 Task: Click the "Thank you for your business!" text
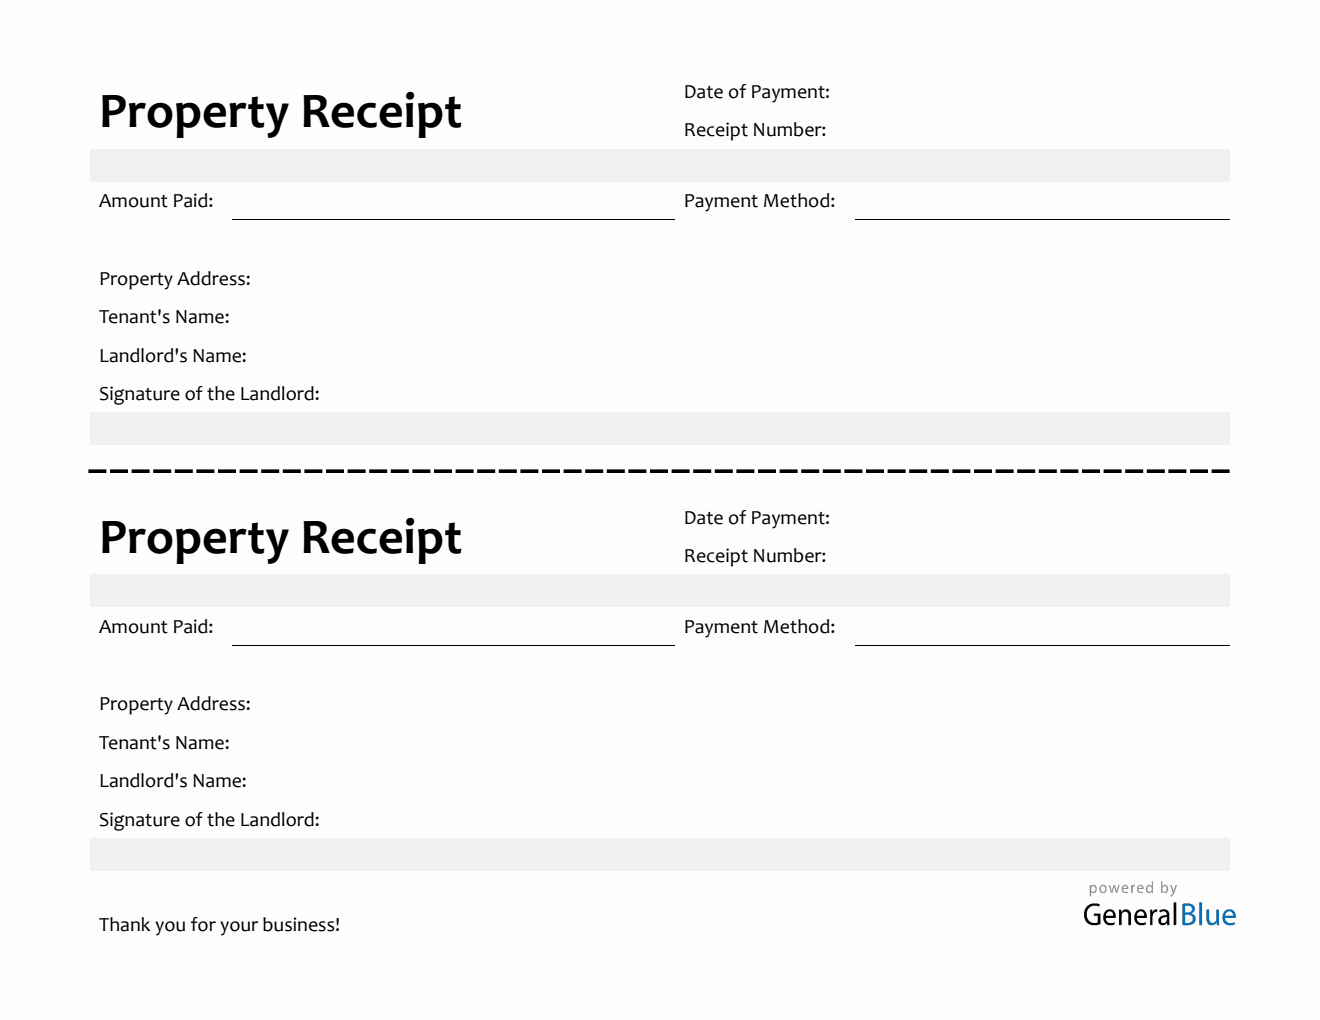tap(219, 925)
